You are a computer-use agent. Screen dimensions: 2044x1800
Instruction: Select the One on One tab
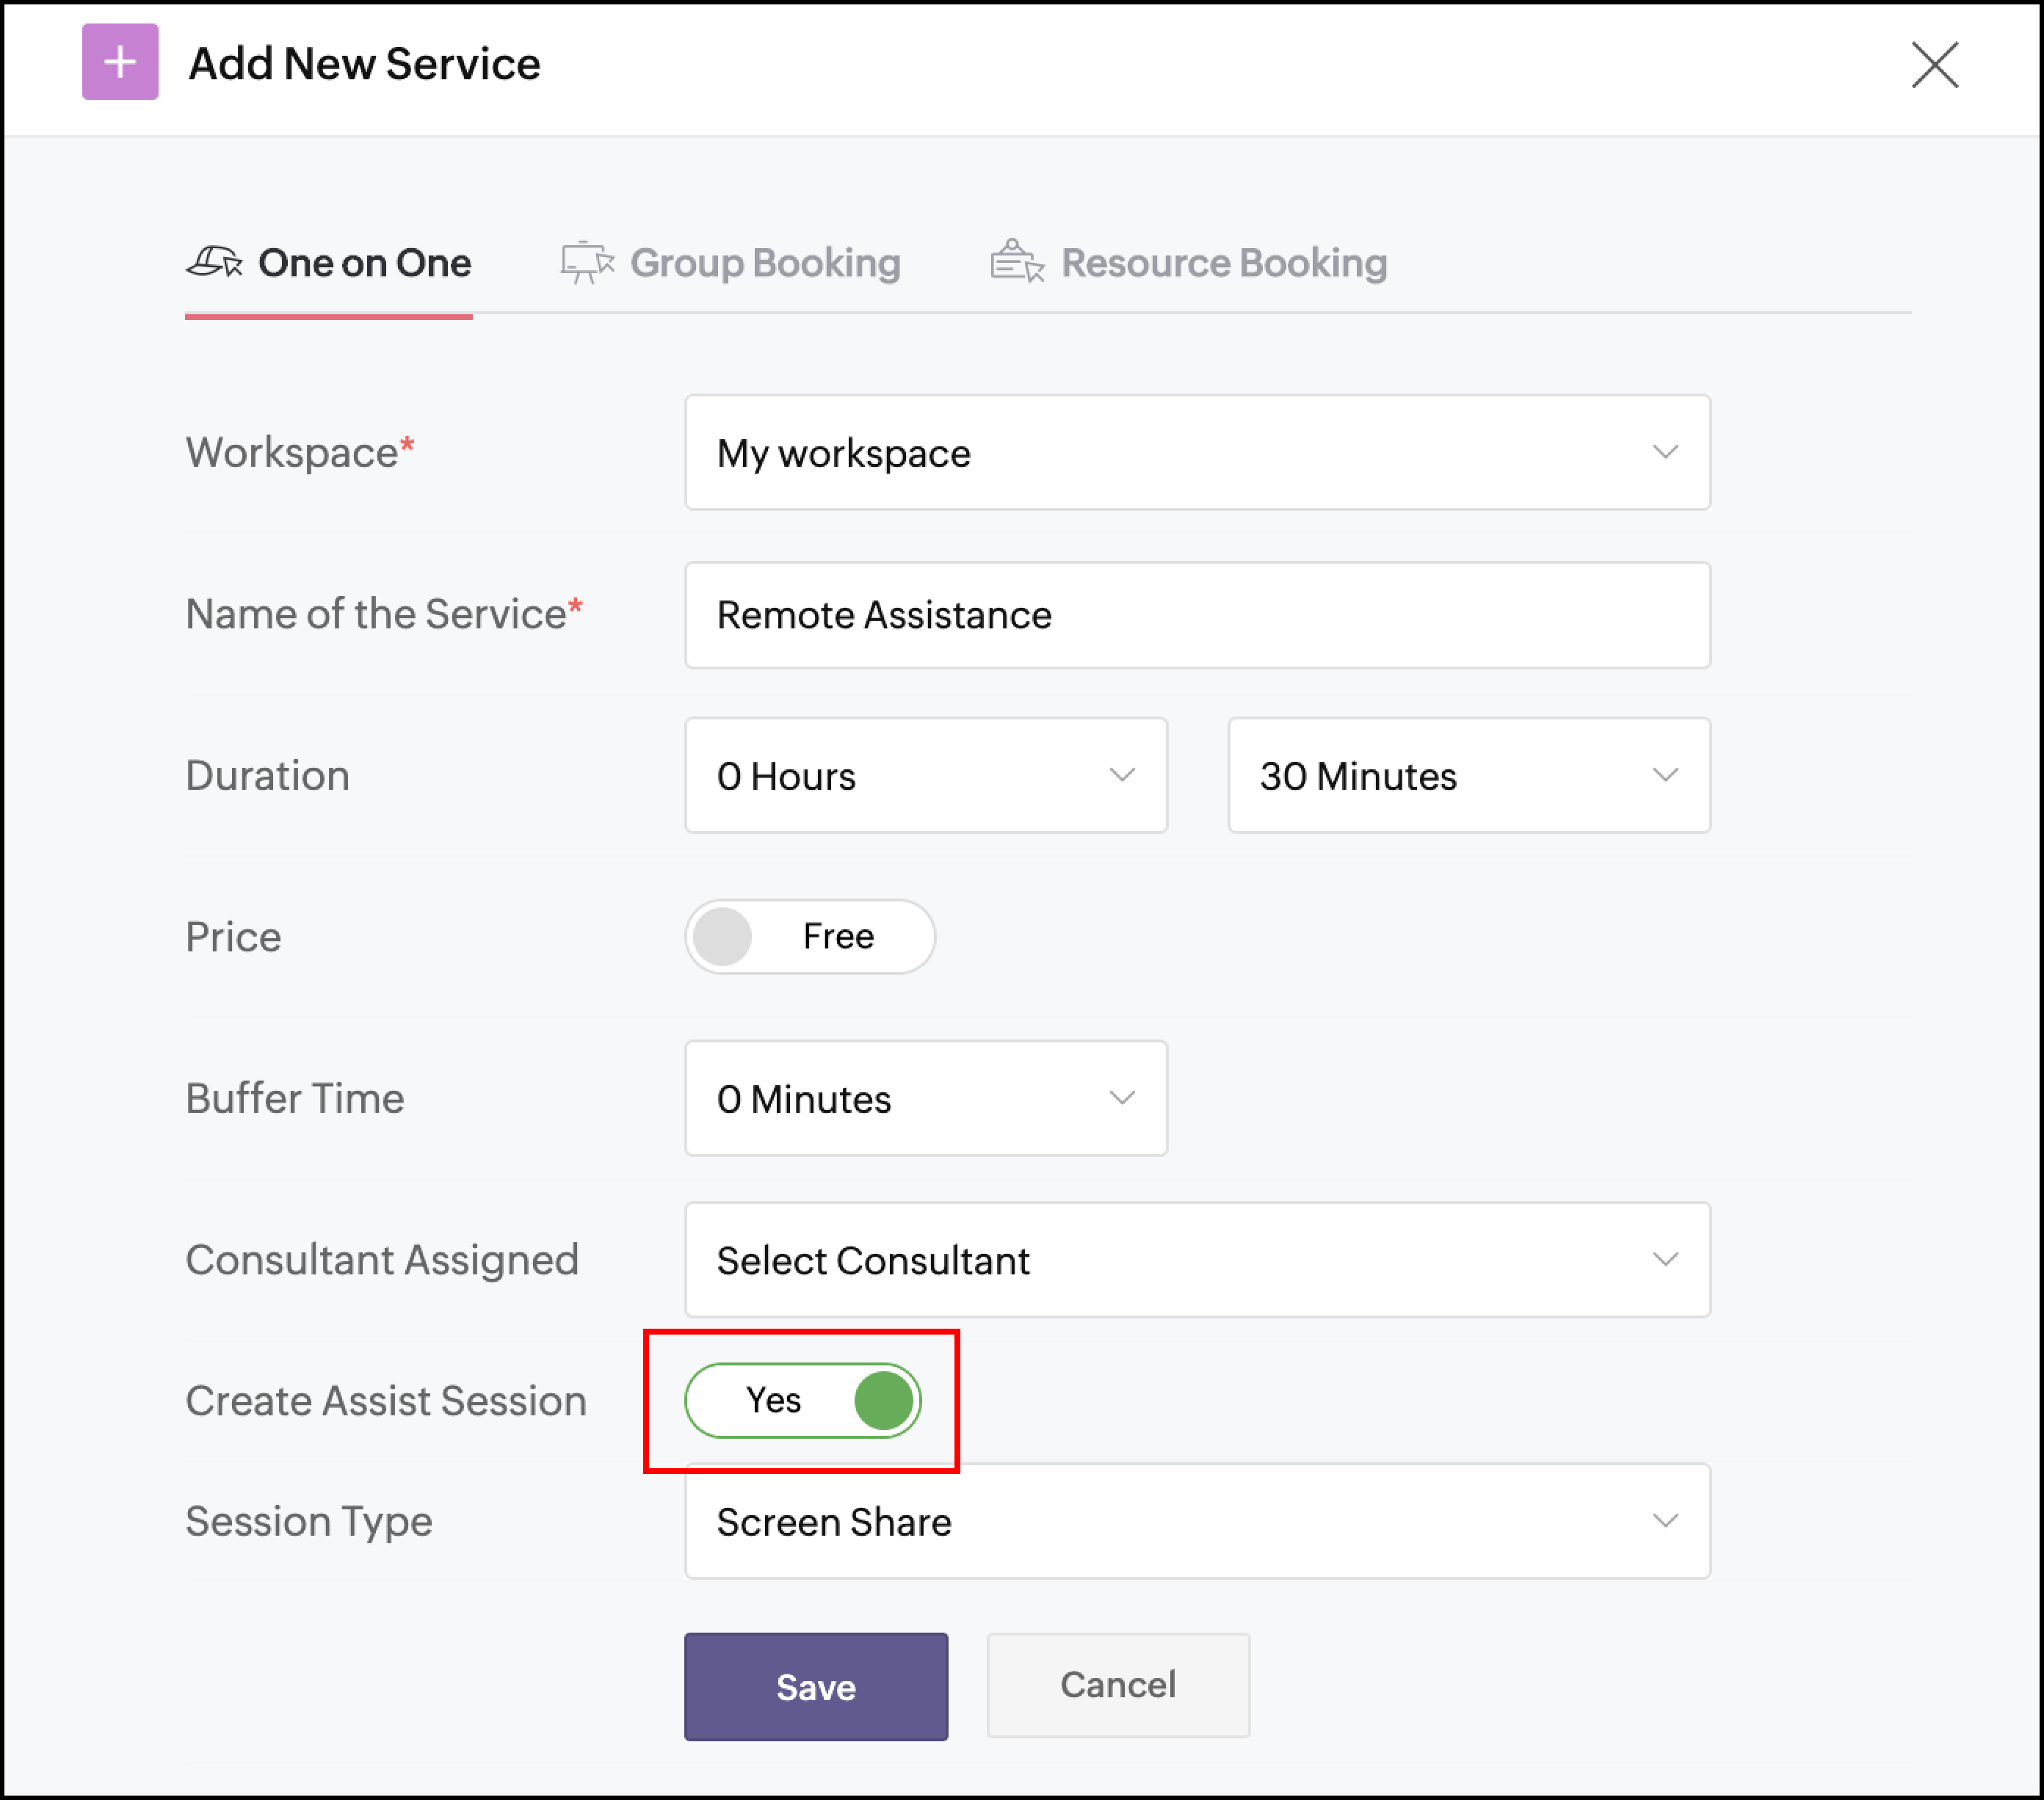click(x=365, y=262)
